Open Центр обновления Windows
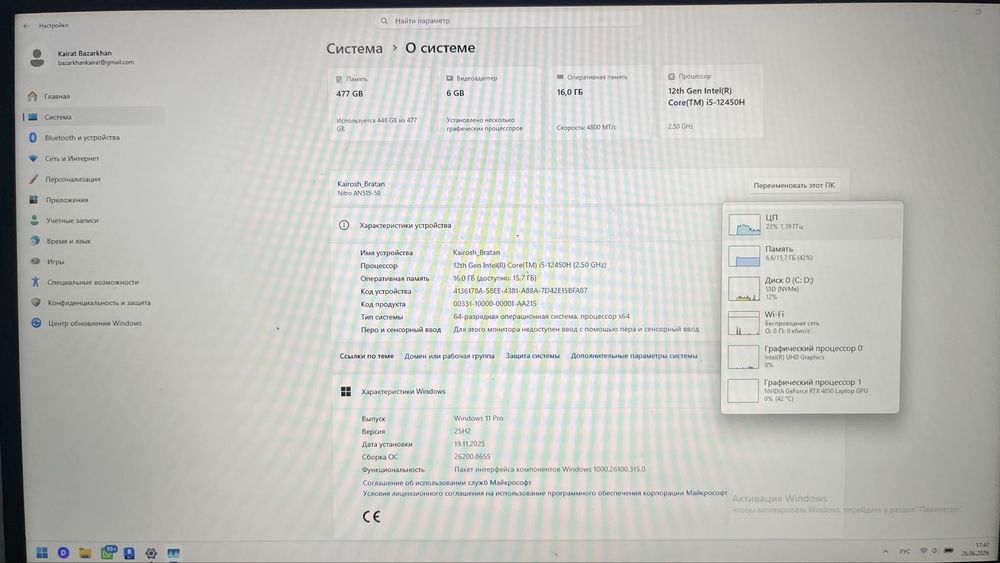This screenshot has height=563, width=1000. pyautogui.click(x=94, y=323)
